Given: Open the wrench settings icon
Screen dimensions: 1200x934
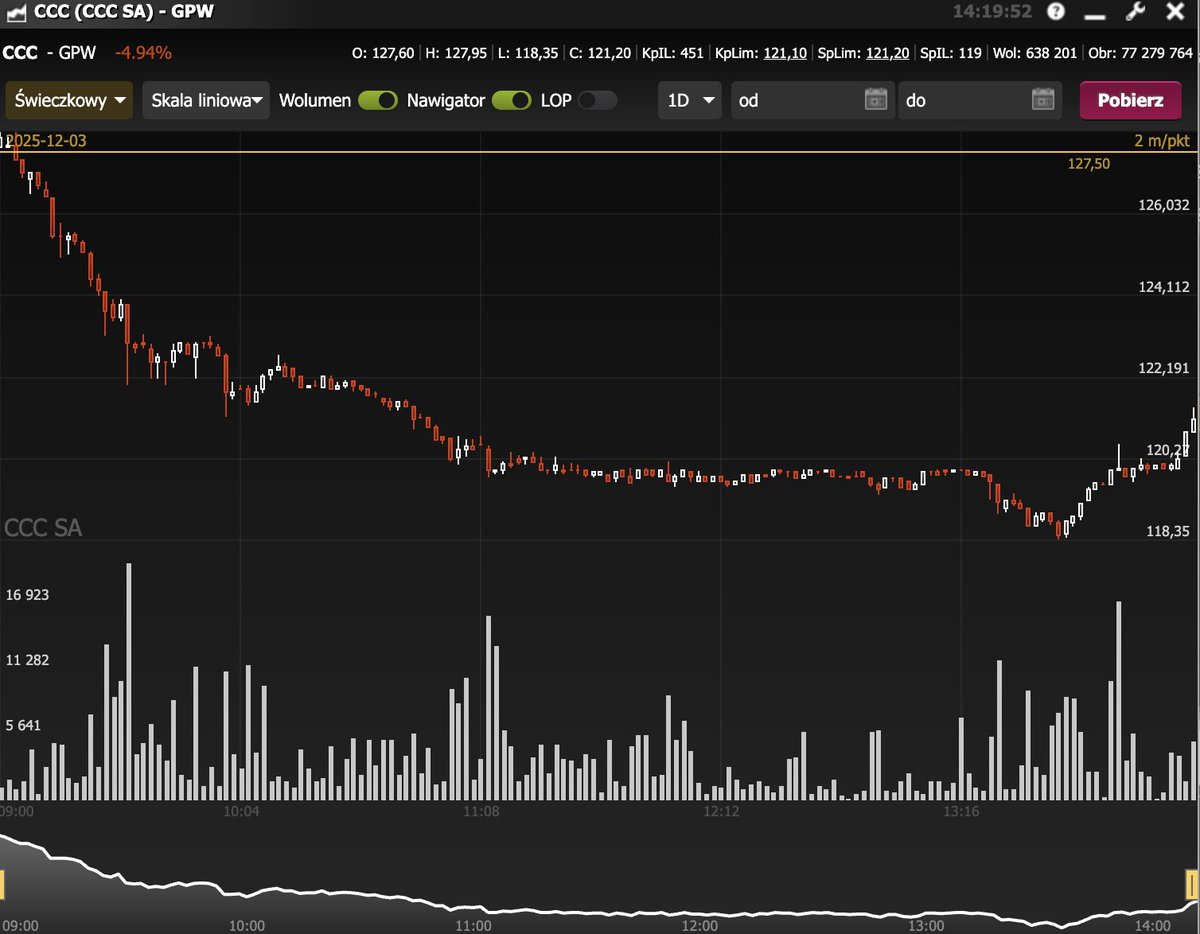Looking at the screenshot, I should click(1134, 12).
